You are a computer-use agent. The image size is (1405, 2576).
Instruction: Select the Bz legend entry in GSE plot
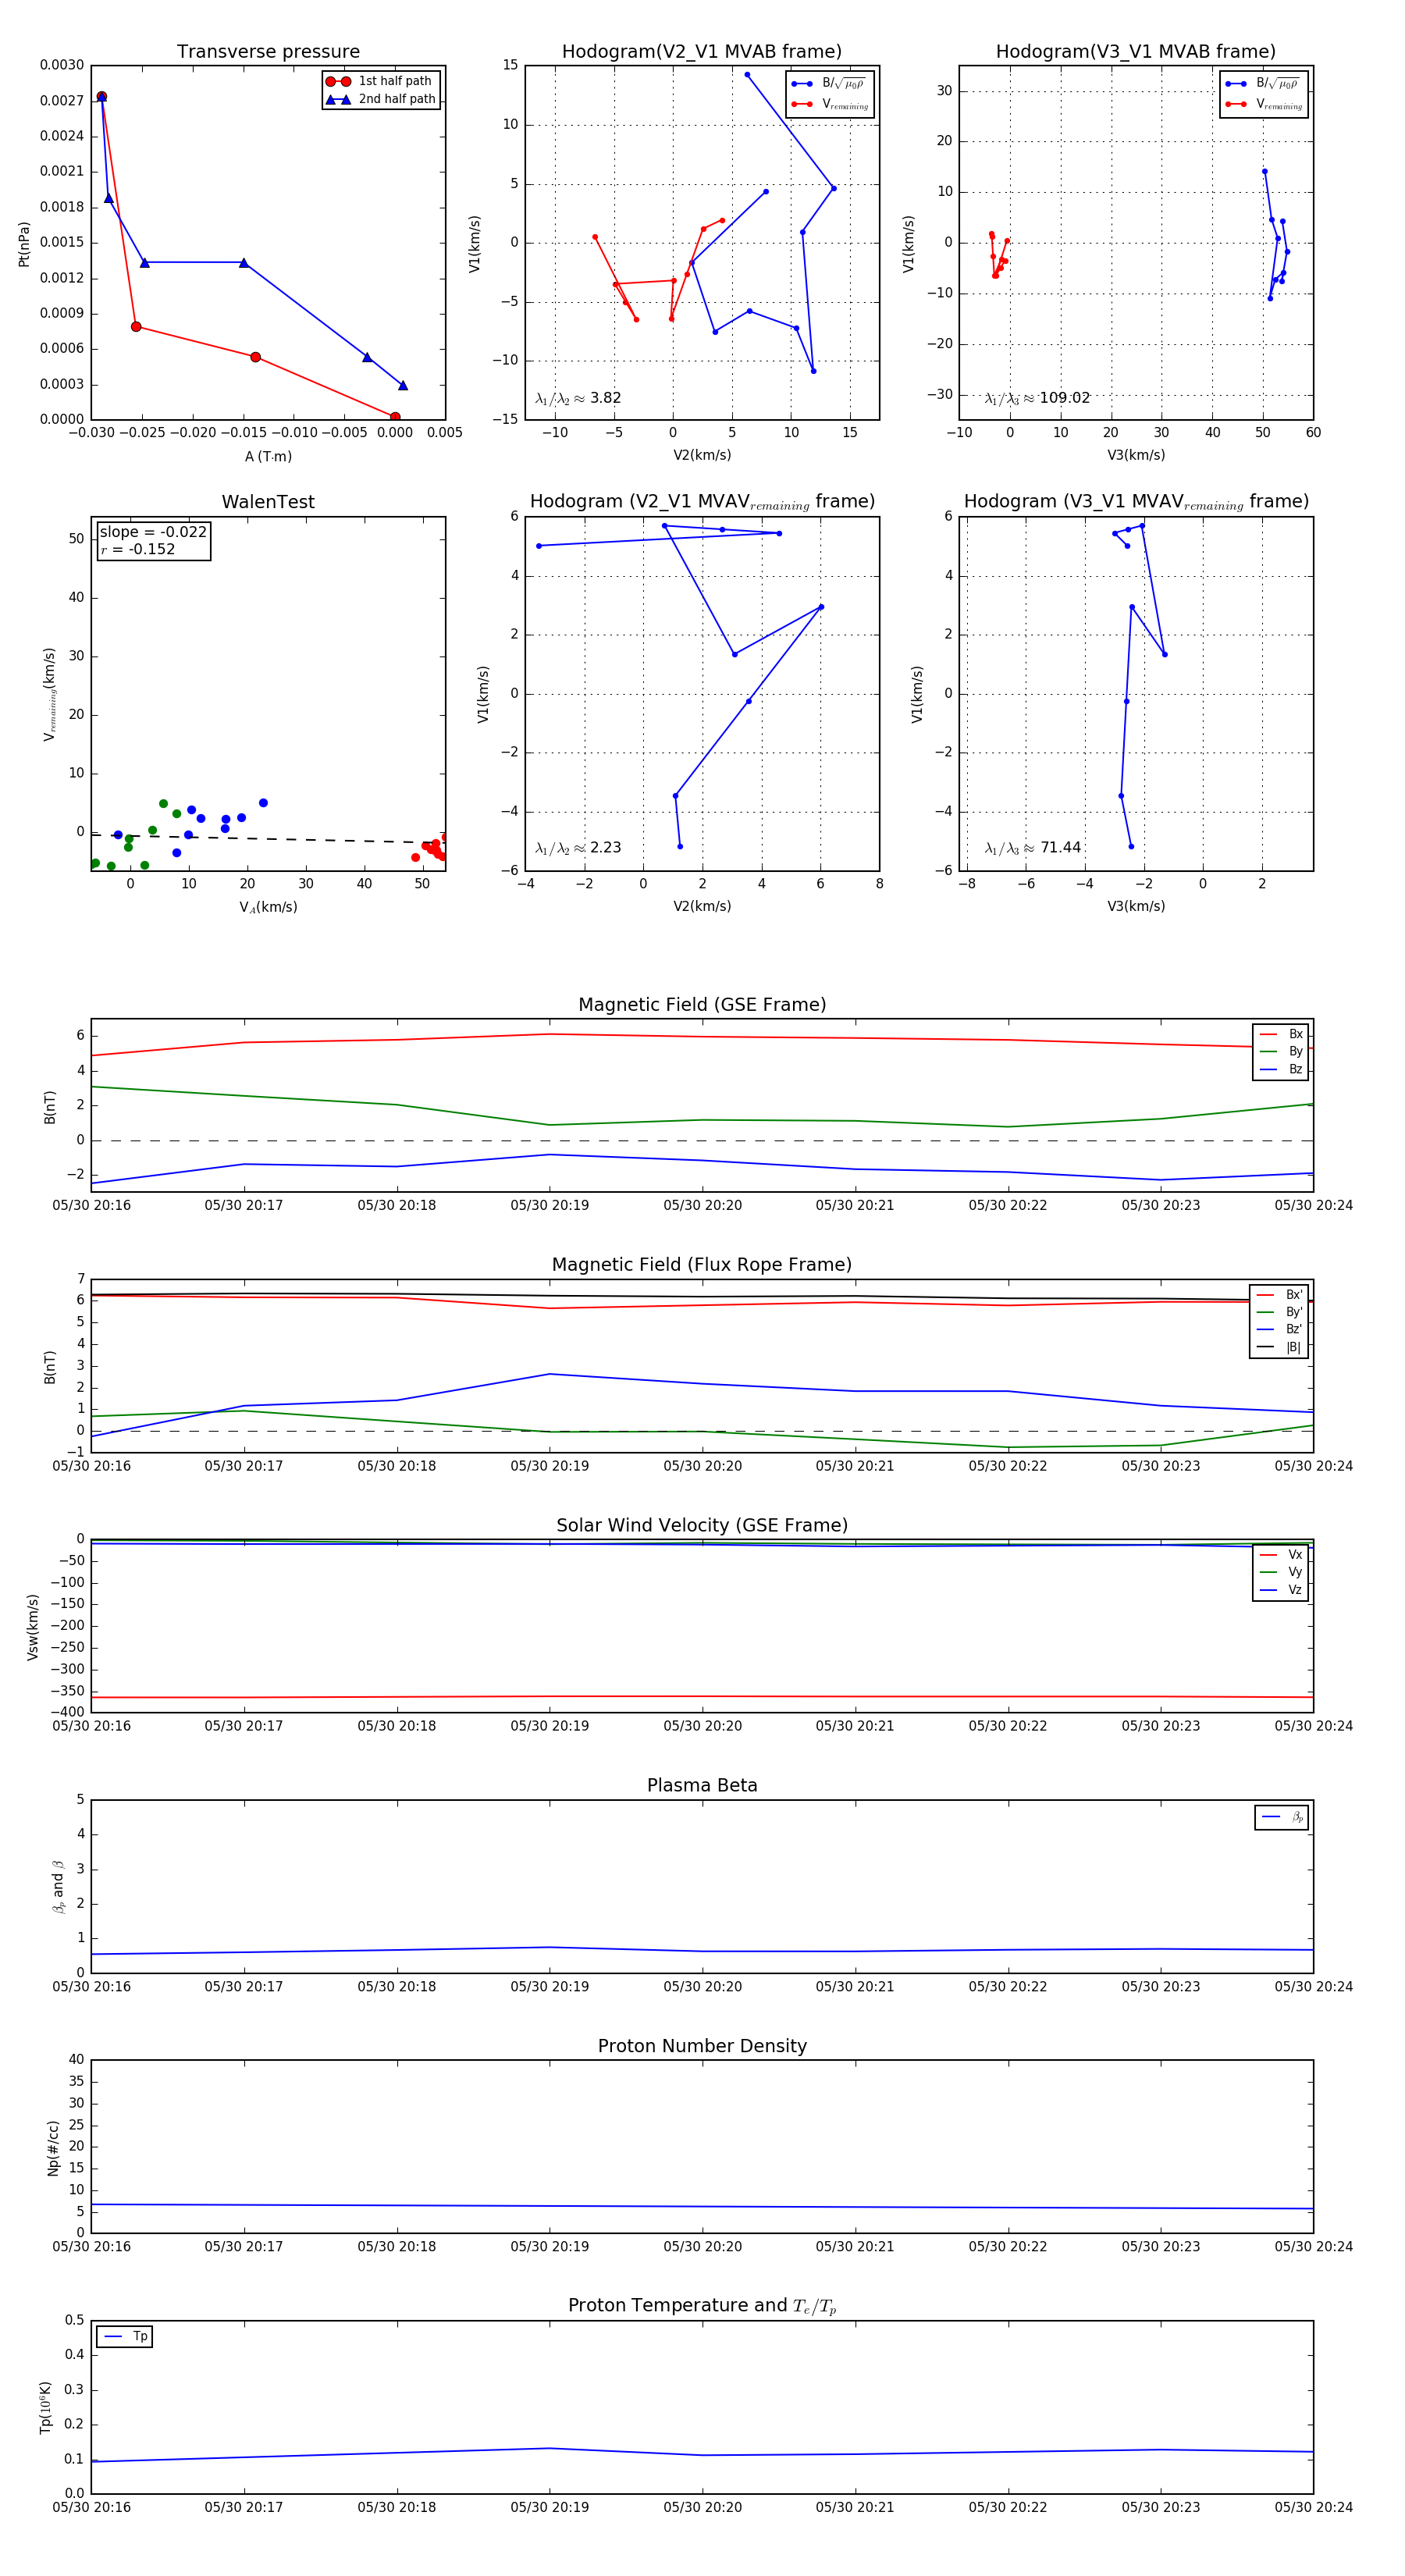click(1281, 1069)
